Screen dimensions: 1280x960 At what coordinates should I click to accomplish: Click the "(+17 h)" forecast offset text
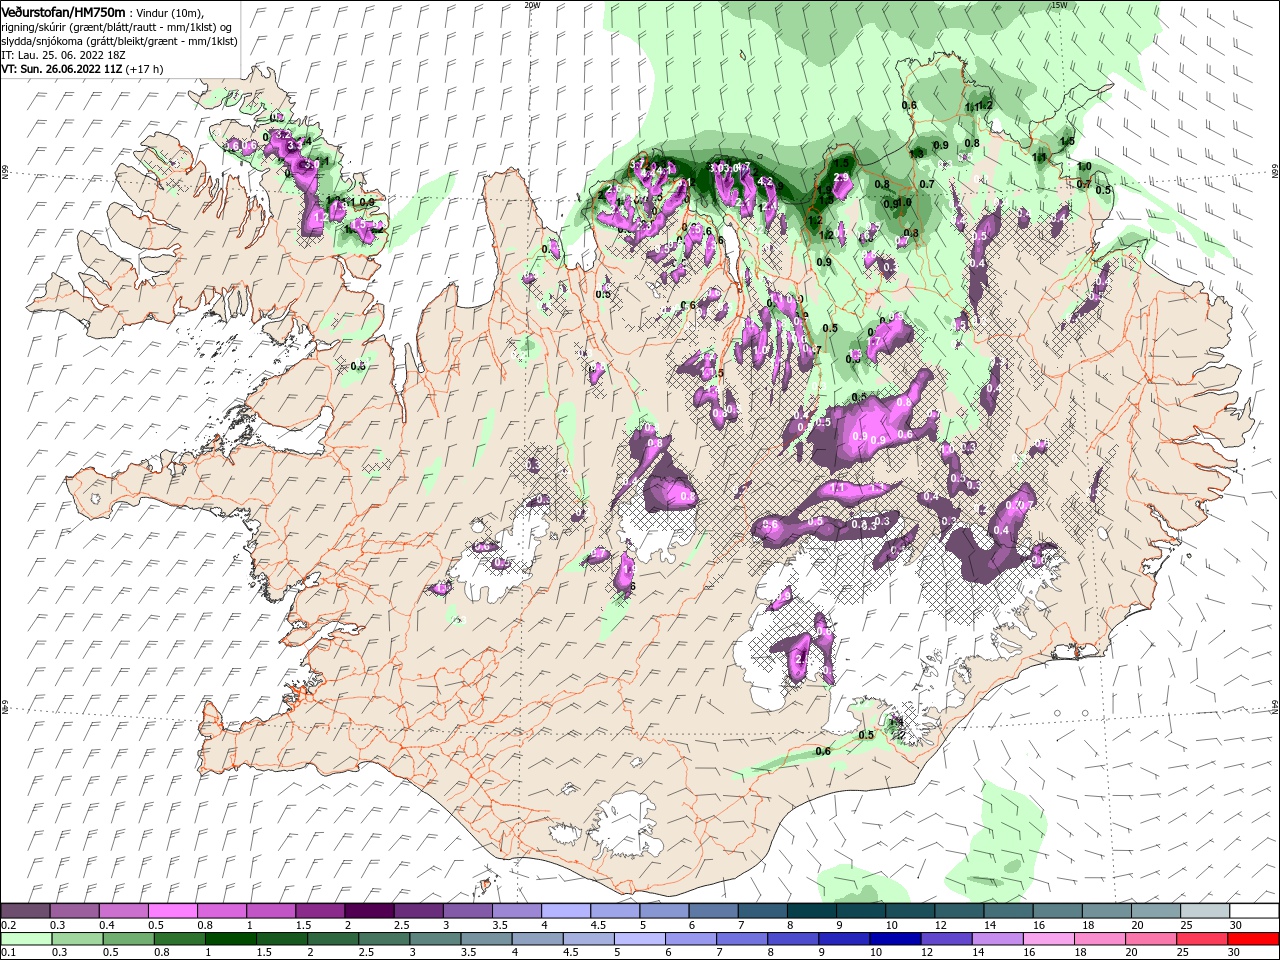click(x=145, y=69)
